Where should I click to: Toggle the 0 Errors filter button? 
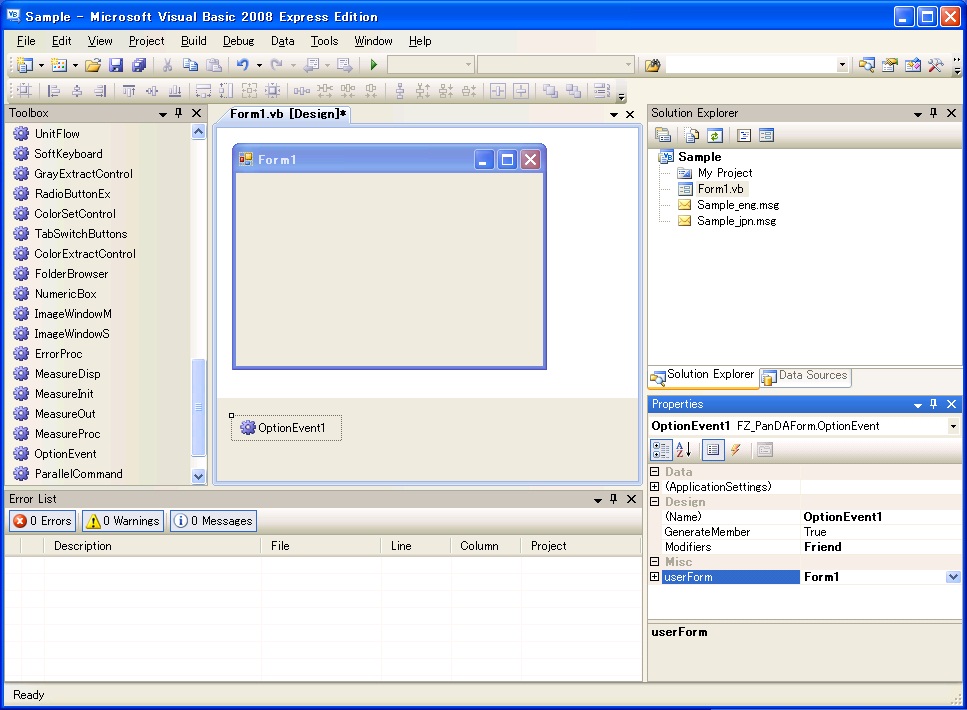(x=43, y=521)
